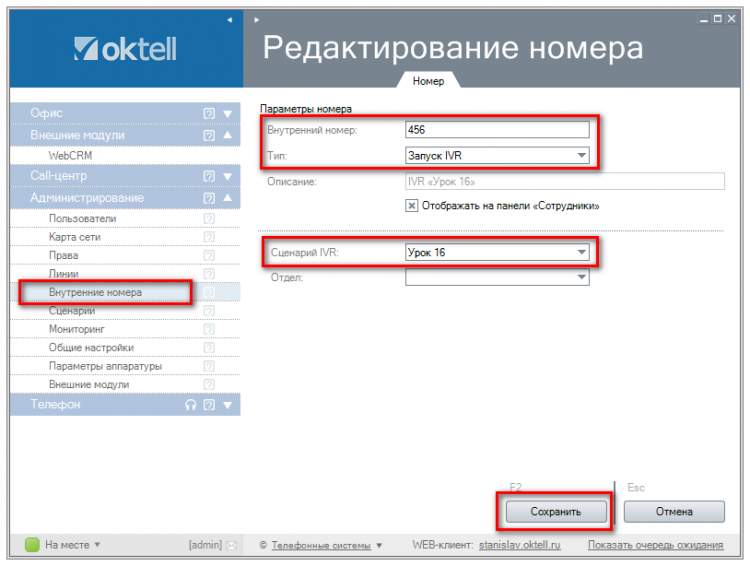The height and width of the screenshot is (566, 750).
Task: Click the Внутренний номер input field
Action: pos(496,130)
